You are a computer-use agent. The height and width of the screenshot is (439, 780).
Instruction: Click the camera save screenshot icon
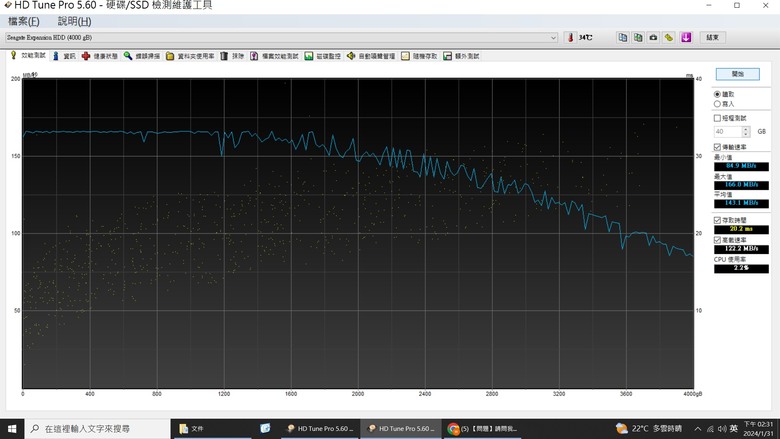tap(654, 37)
